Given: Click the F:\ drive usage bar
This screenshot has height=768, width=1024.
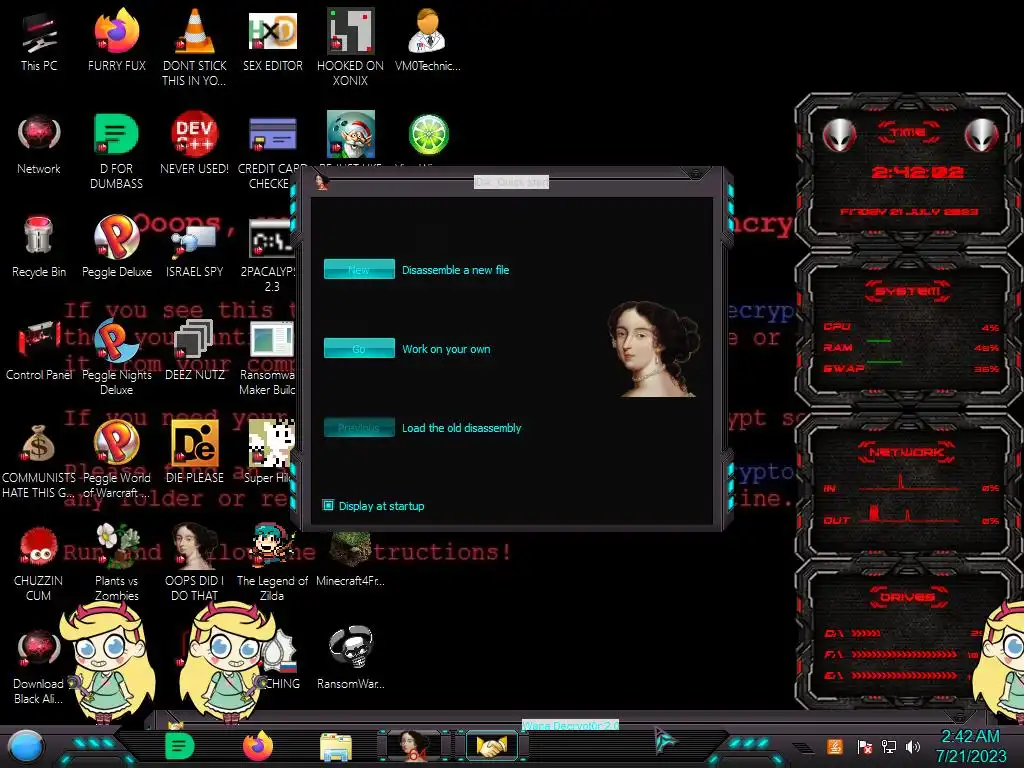Looking at the screenshot, I should [904, 654].
